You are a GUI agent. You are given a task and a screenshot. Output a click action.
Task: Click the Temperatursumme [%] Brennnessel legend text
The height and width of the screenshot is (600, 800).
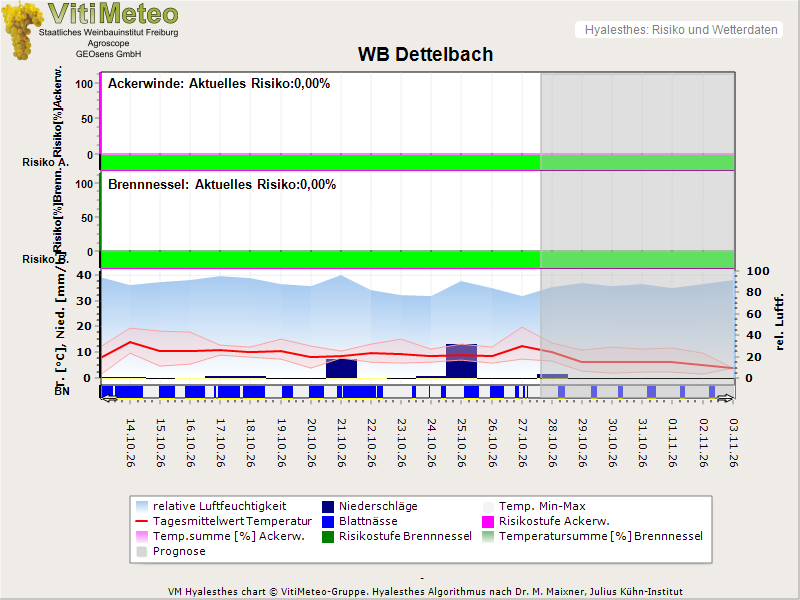pyautogui.click(x=601, y=536)
